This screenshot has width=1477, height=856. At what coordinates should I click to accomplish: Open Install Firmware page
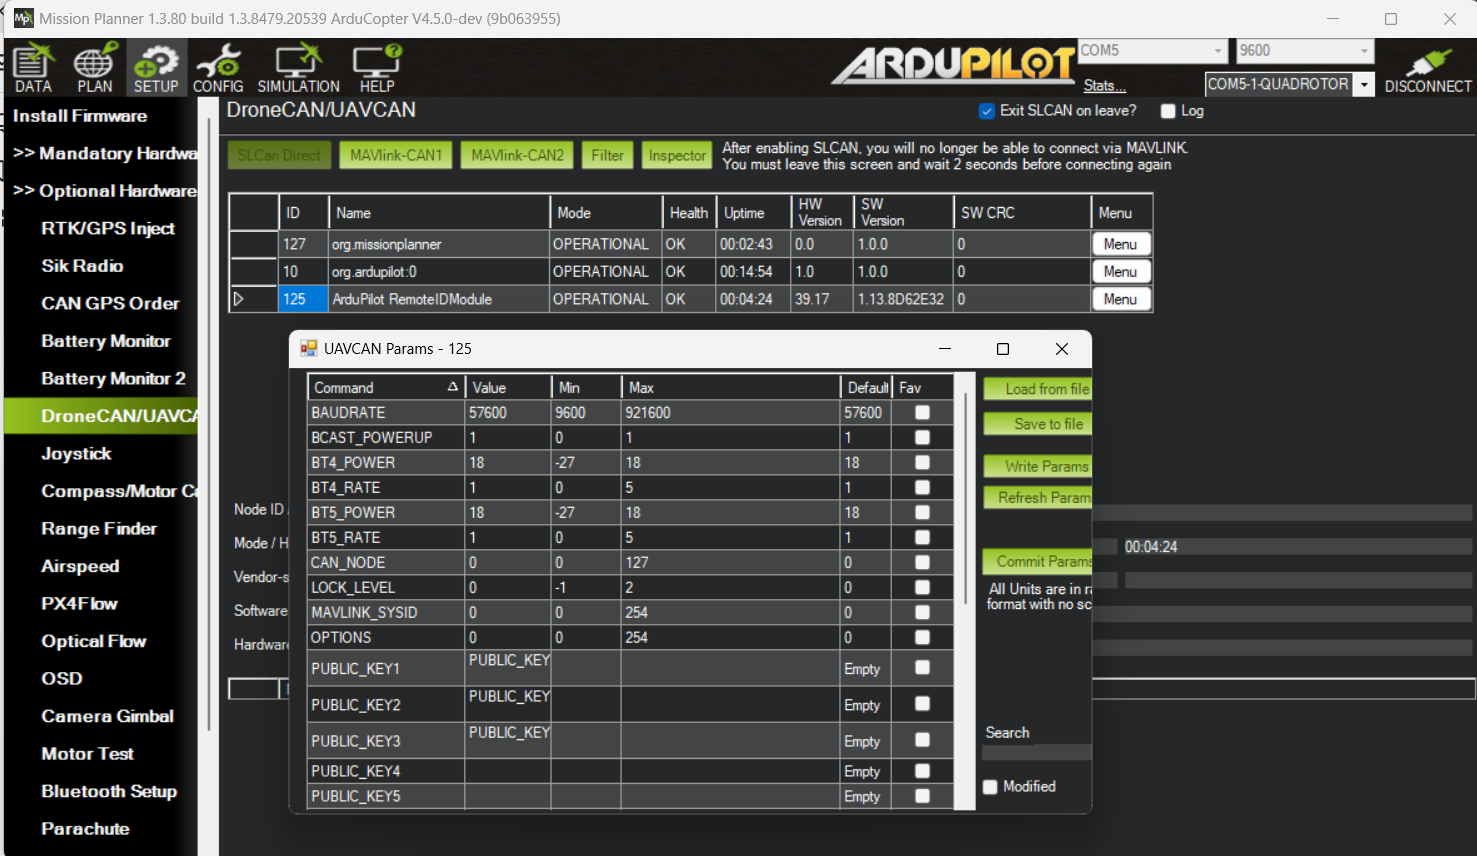pyautogui.click(x=80, y=116)
